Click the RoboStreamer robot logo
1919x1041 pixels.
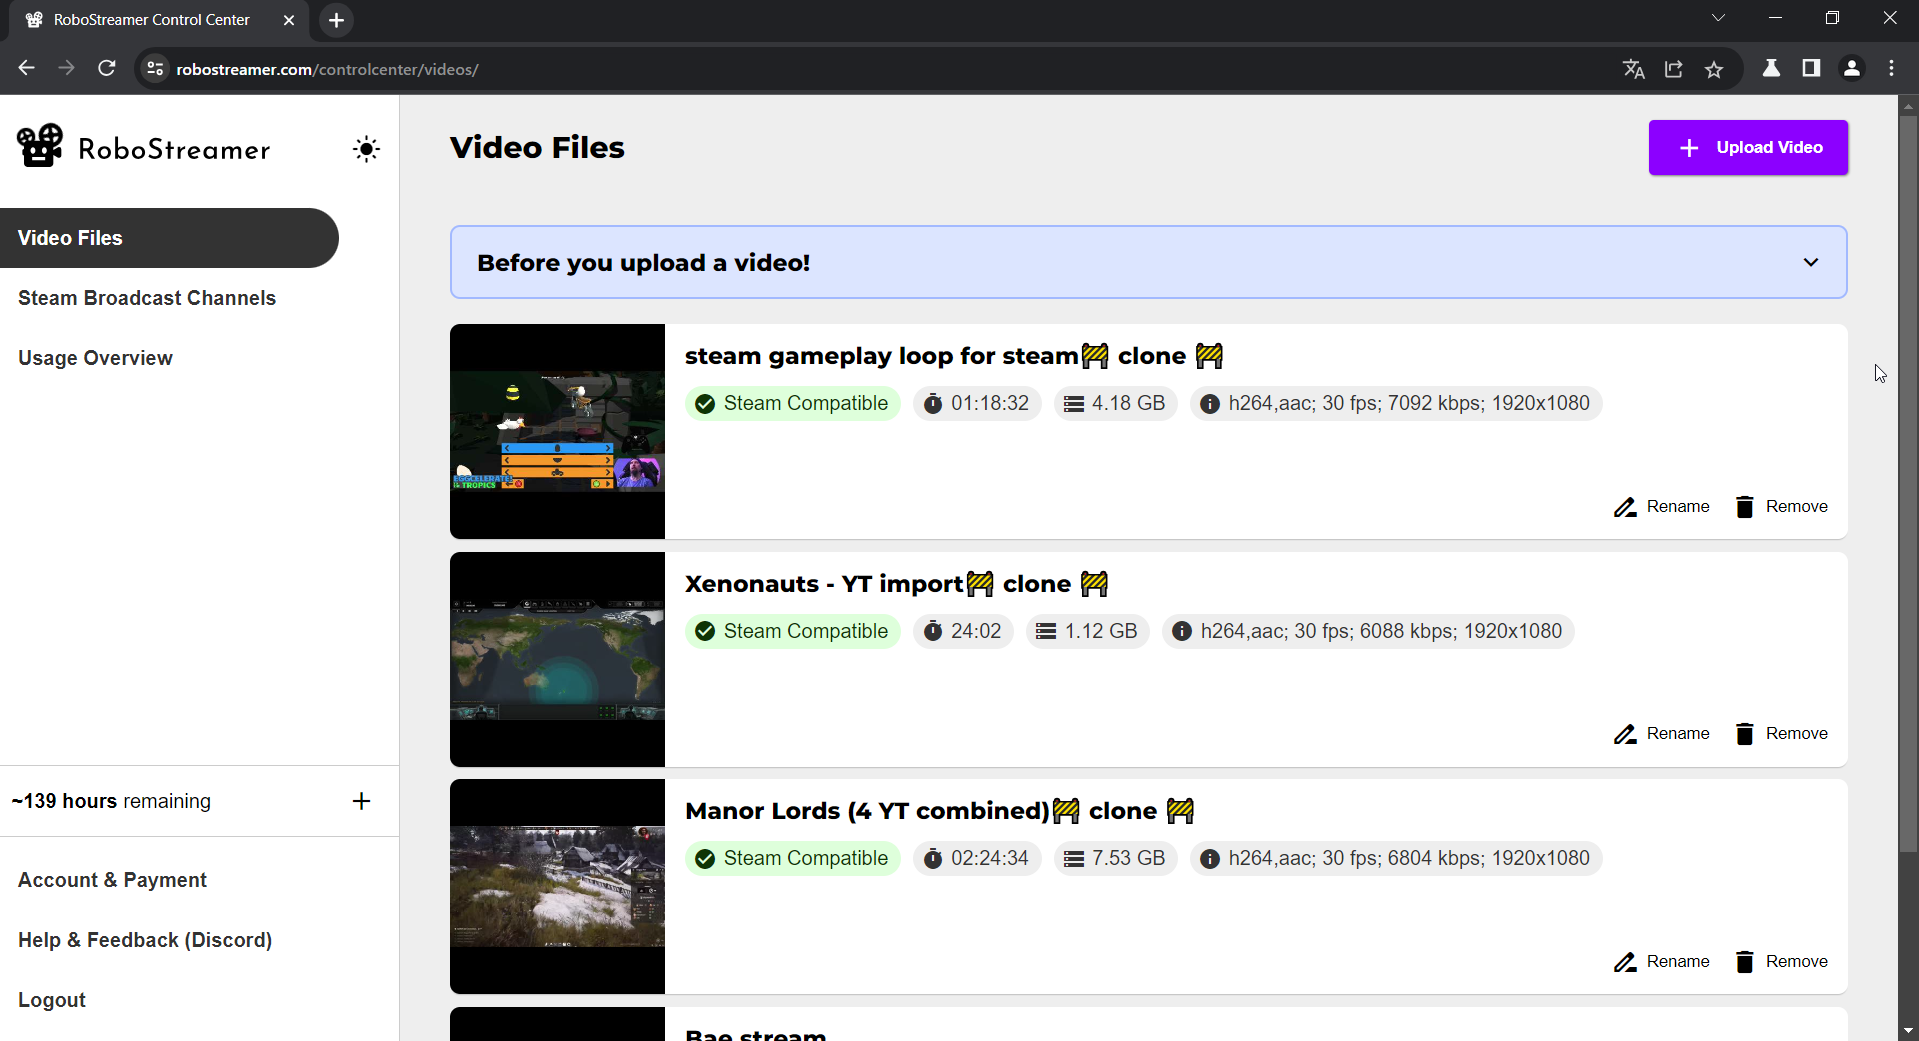pos(40,146)
